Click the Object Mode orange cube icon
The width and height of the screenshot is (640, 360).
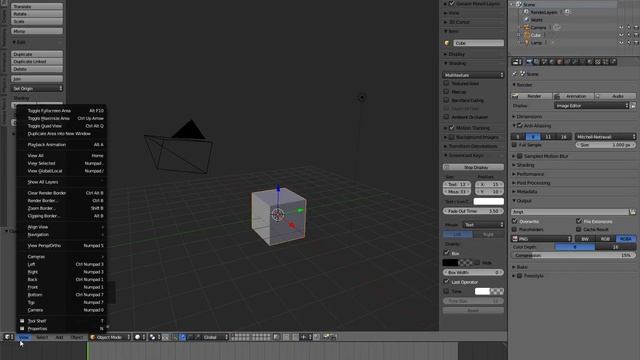coord(93,337)
